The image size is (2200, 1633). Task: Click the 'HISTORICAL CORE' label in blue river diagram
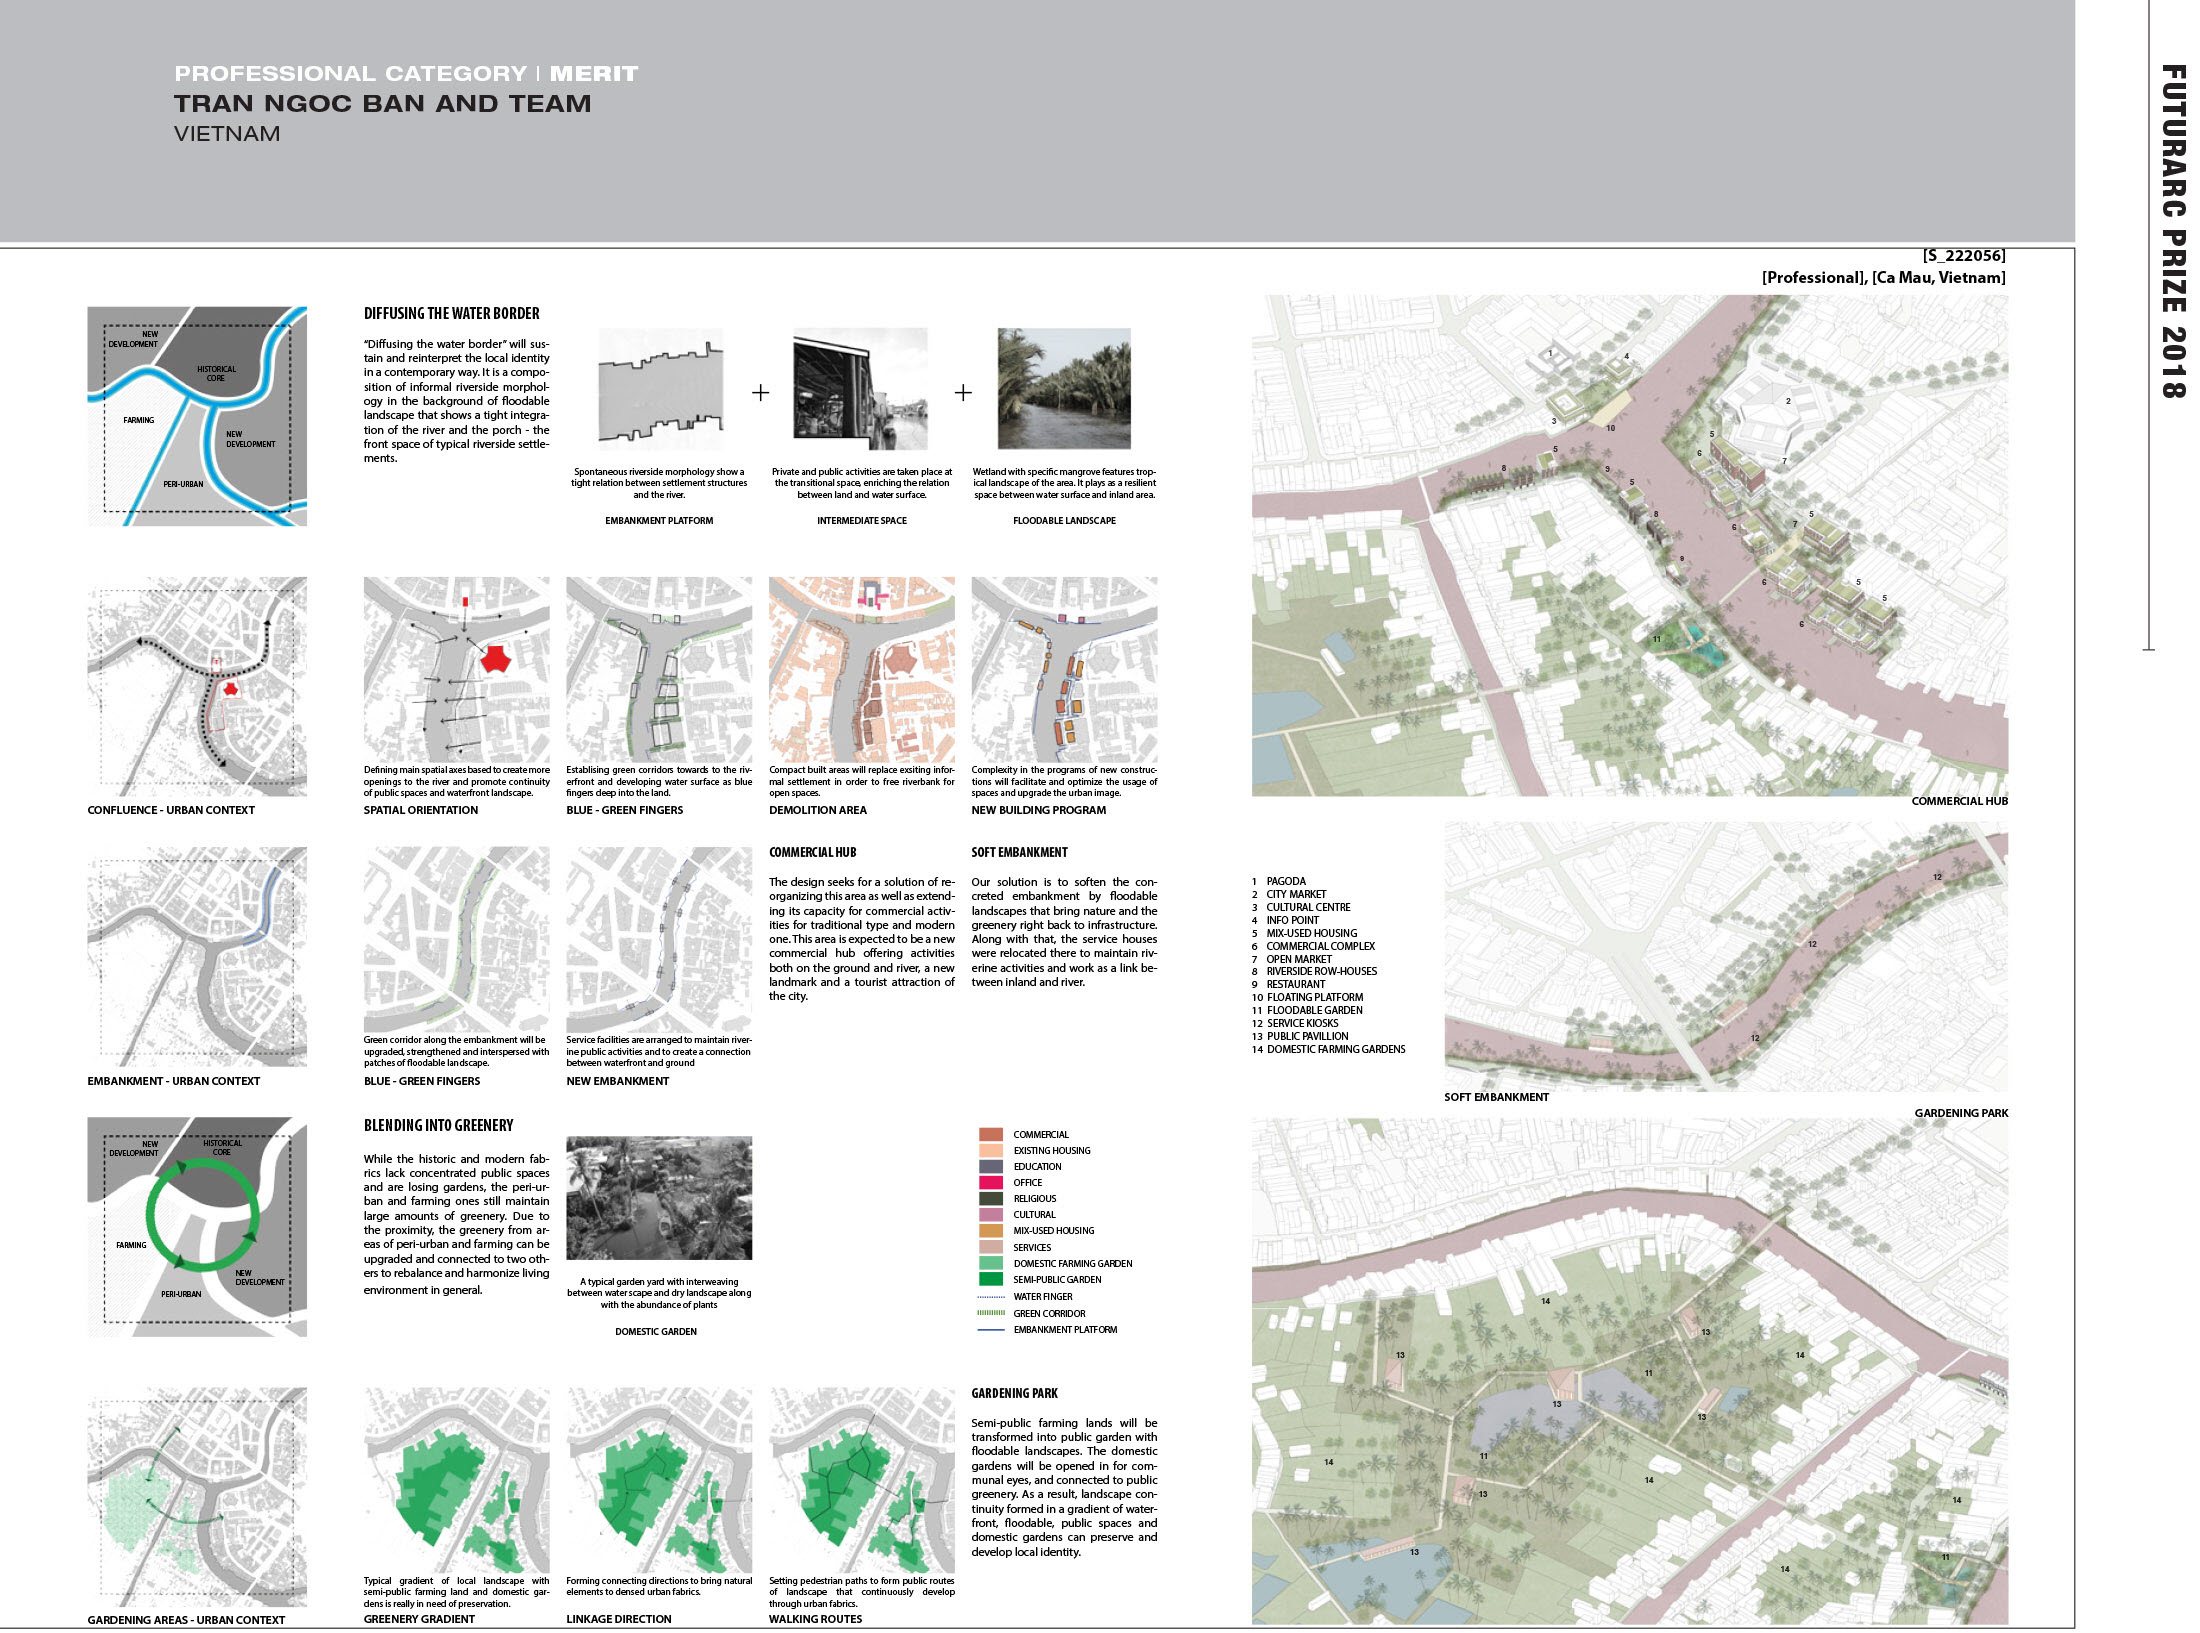pyautogui.click(x=216, y=374)
